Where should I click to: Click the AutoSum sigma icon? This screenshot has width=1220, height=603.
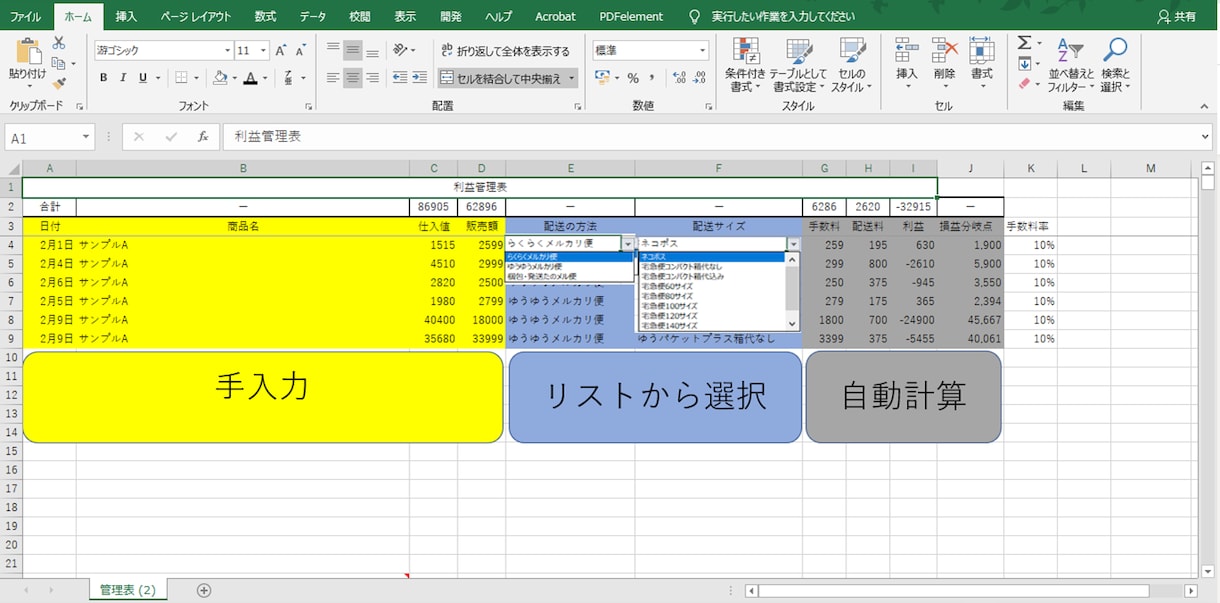pos(1024,43)
